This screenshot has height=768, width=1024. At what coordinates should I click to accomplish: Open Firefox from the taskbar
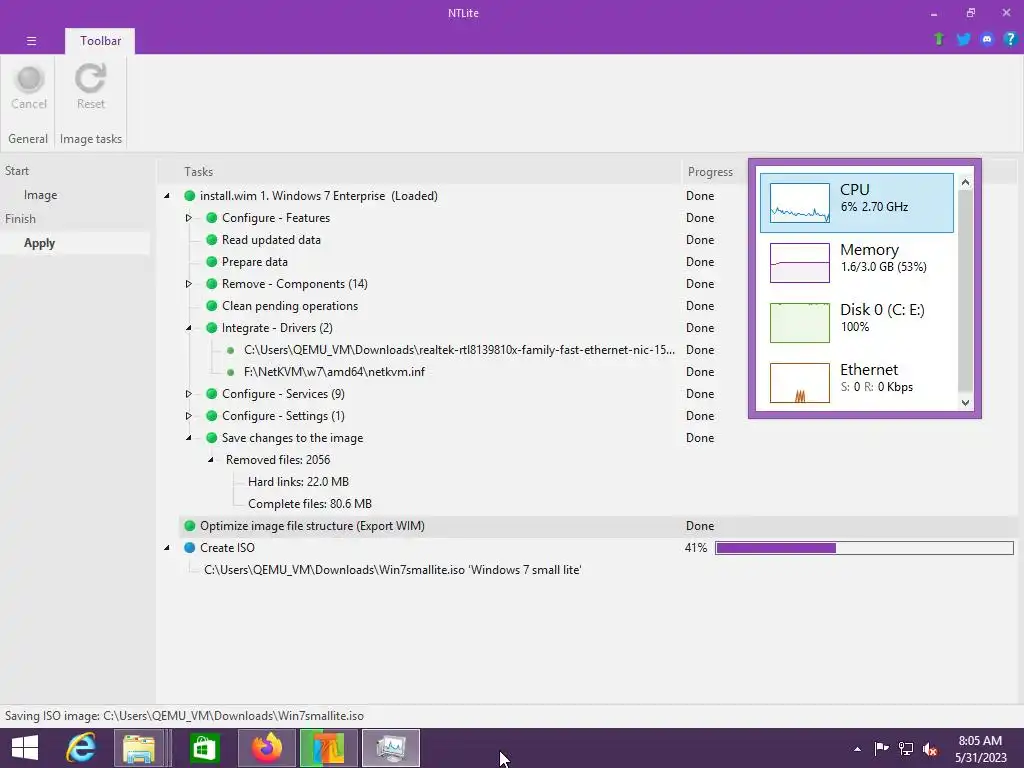tap(266, 748)
